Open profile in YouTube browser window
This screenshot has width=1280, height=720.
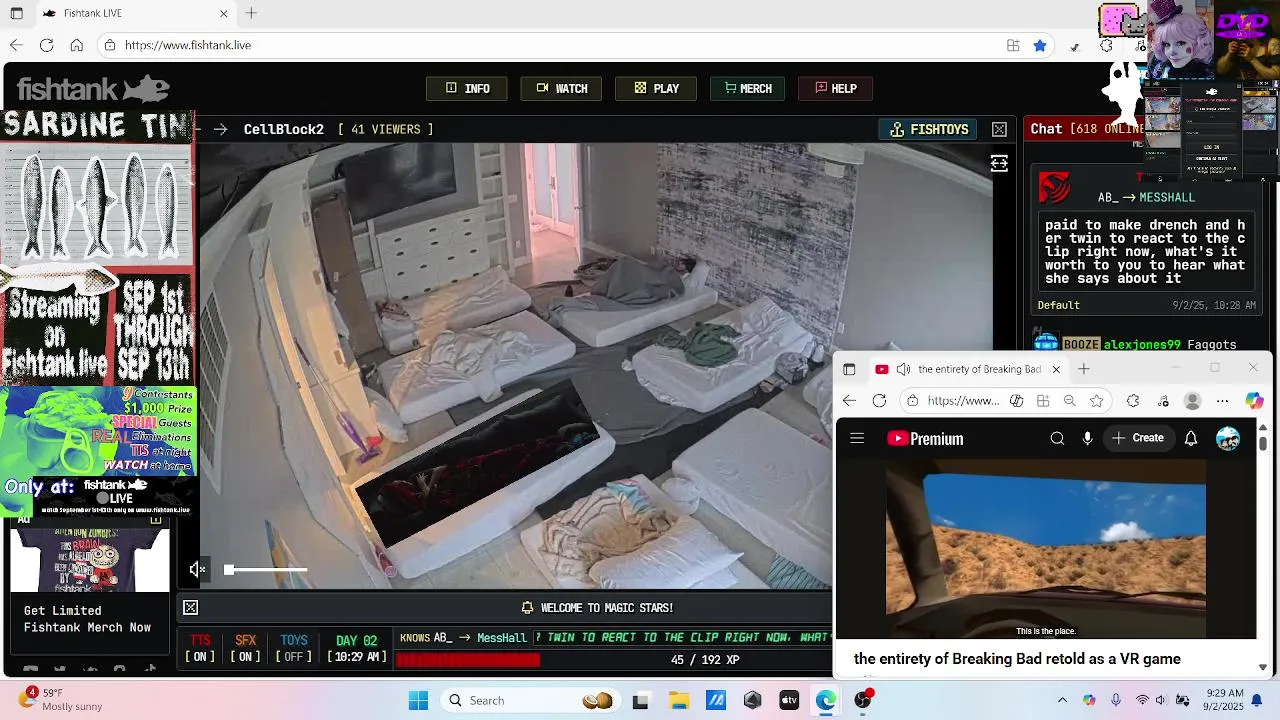tap(1192, 401)
